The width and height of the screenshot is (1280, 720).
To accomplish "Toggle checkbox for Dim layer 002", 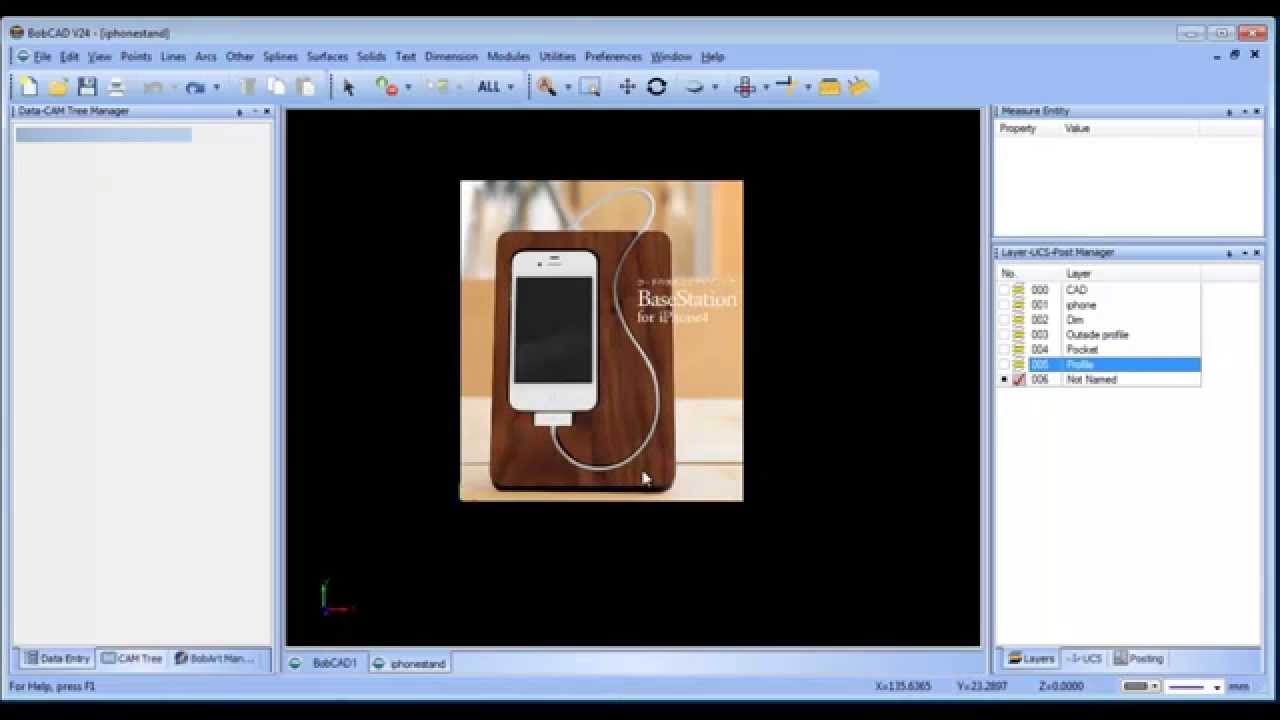I will 1004,320.
